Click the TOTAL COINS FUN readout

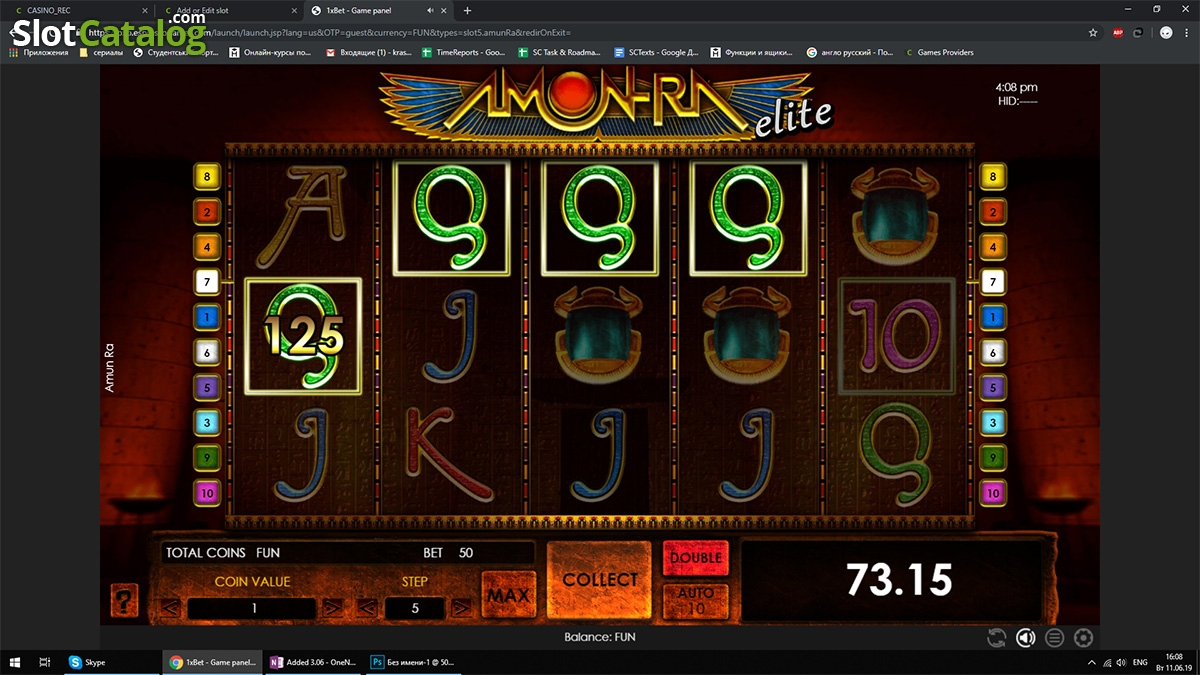coord(223,553)
